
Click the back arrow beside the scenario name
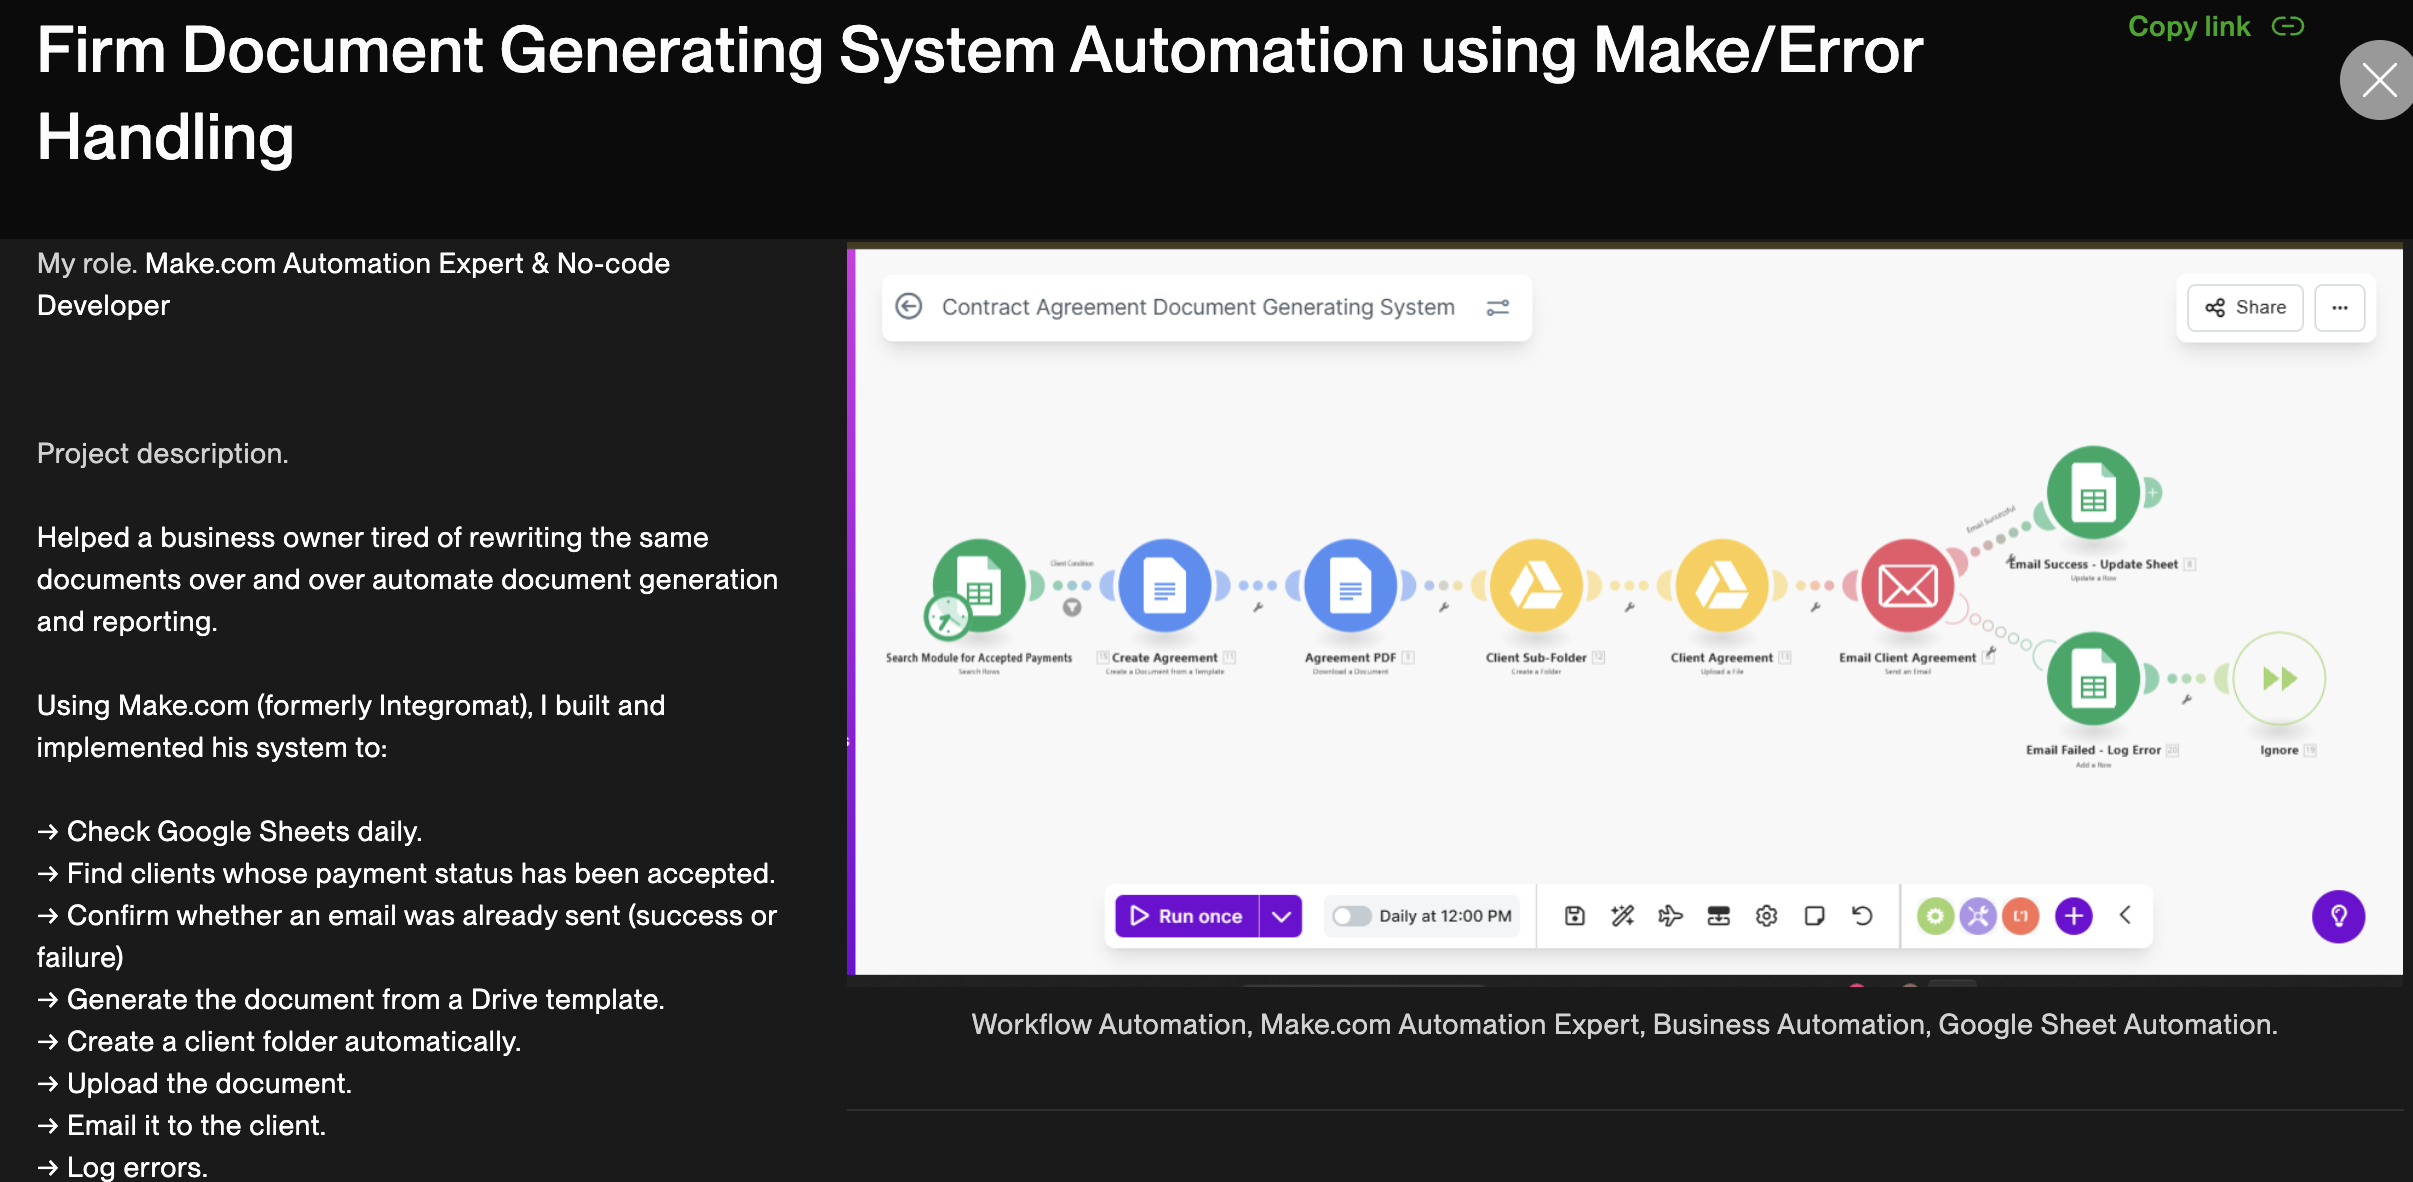[908, 306]
